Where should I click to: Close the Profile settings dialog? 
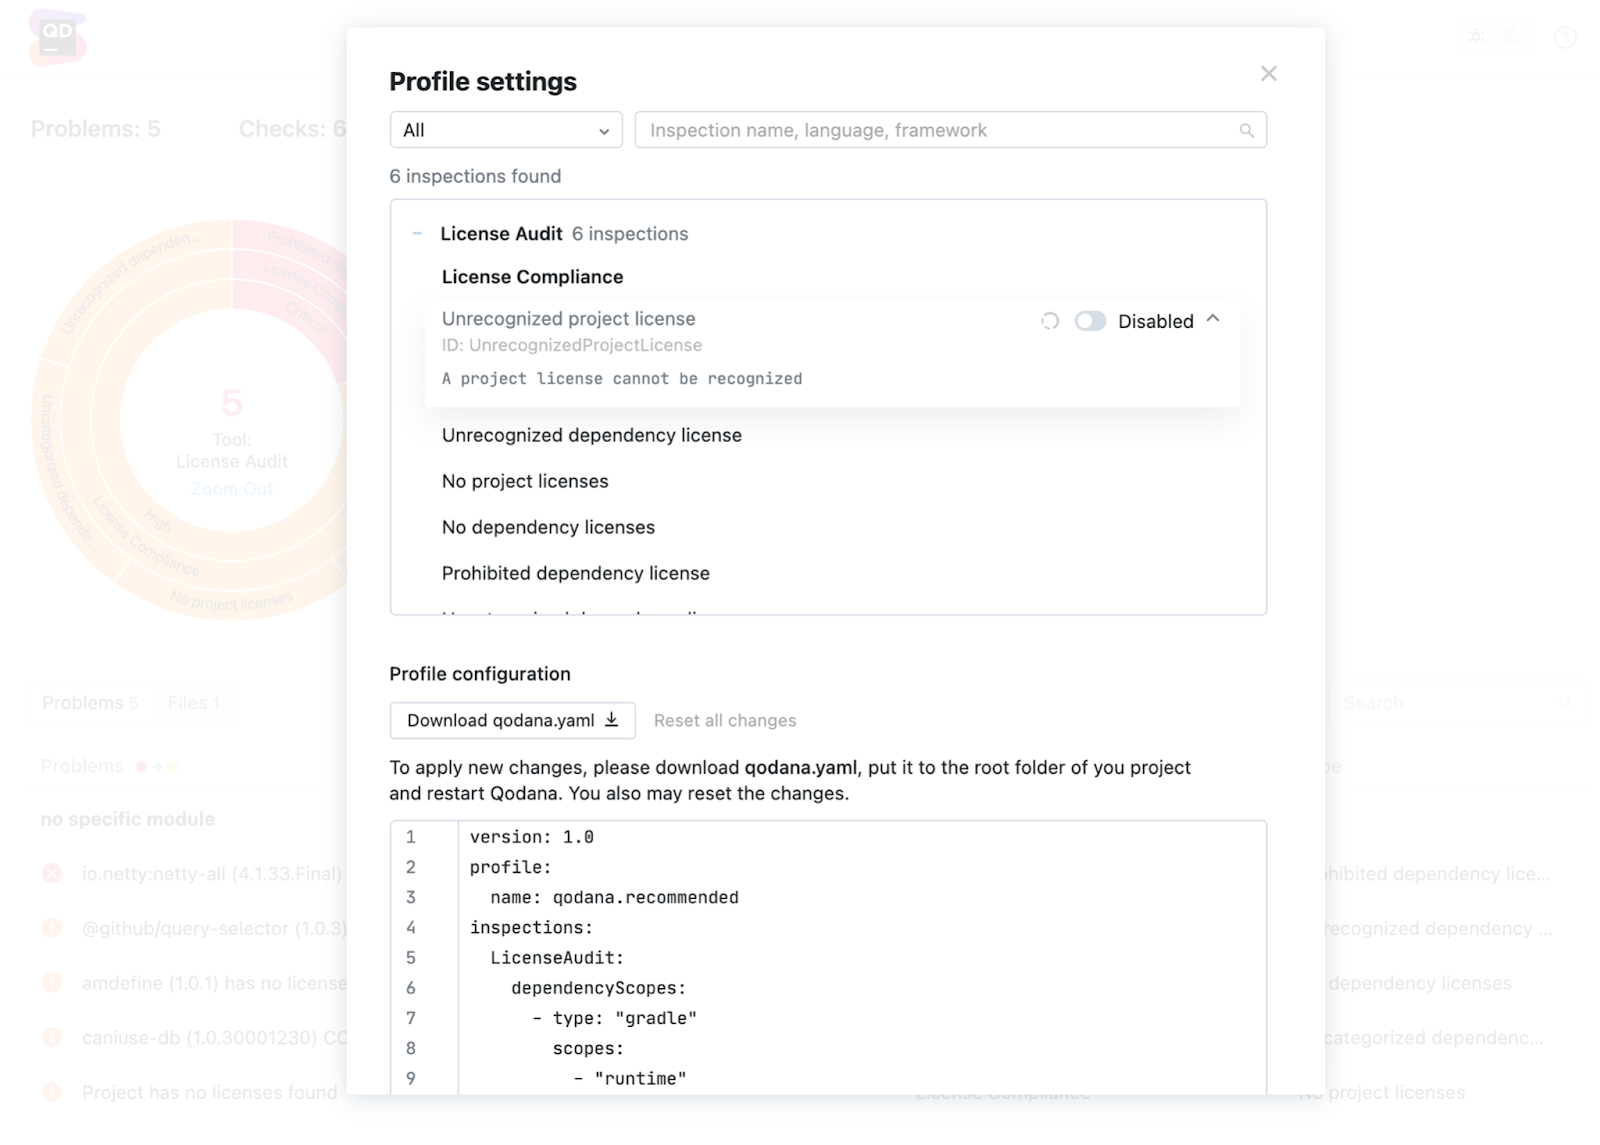point(1268,73)
